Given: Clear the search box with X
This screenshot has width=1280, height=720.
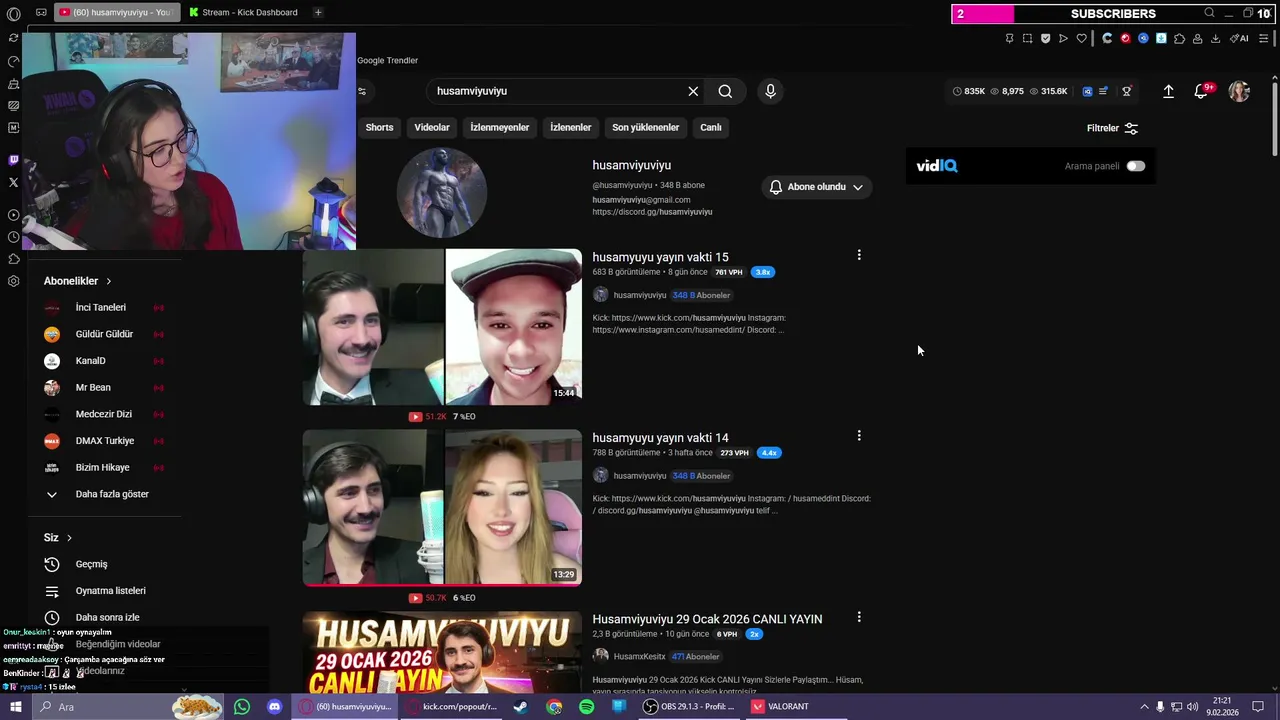Looking at the screenshot, I should [693, 91].
